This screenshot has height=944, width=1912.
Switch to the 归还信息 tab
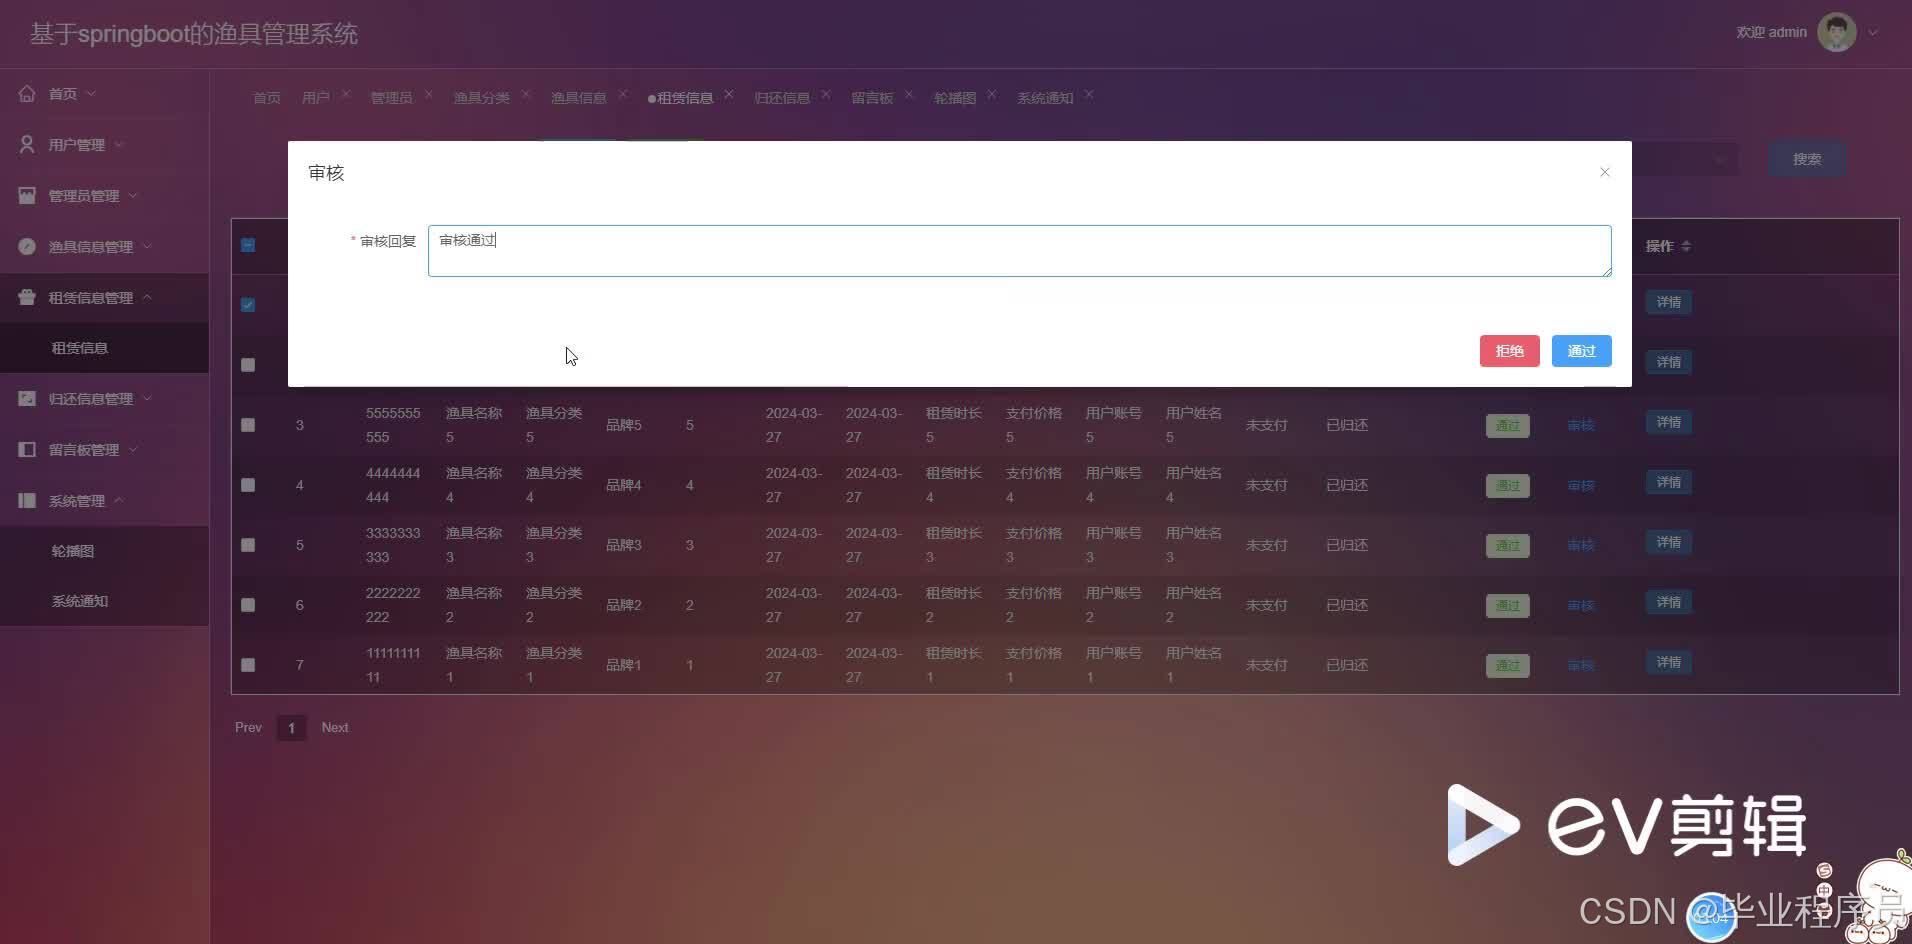pos(782,97)
